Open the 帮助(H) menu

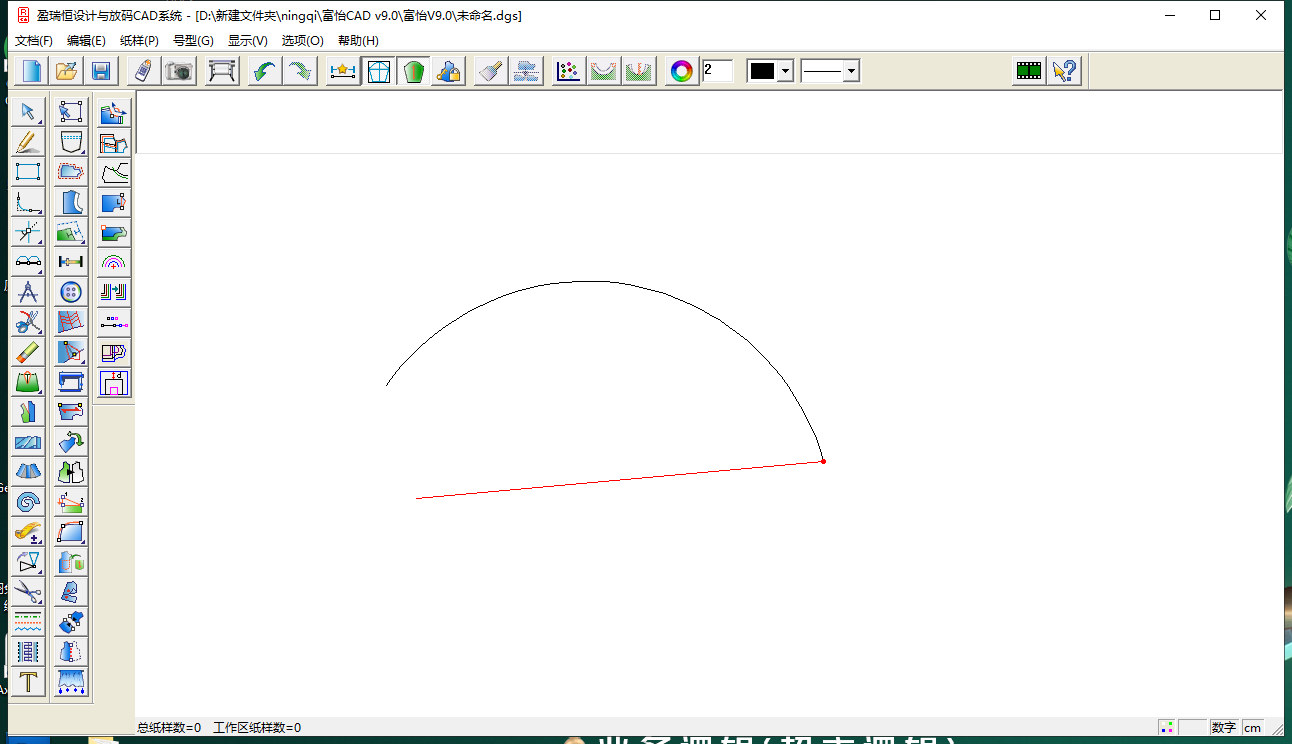pyautogui.click(x=358, y=41)
